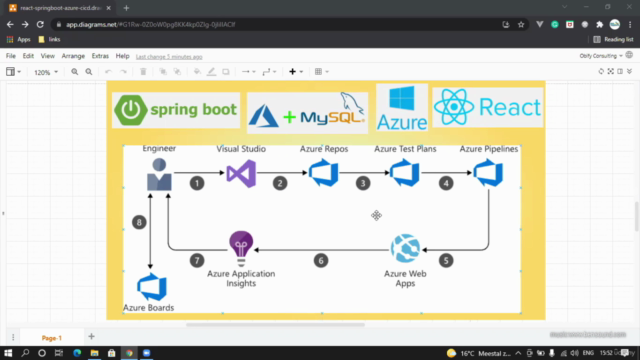640x360 pixels.
Task: Open the sidebar View panels dropdown
Action: click(13, 72)
